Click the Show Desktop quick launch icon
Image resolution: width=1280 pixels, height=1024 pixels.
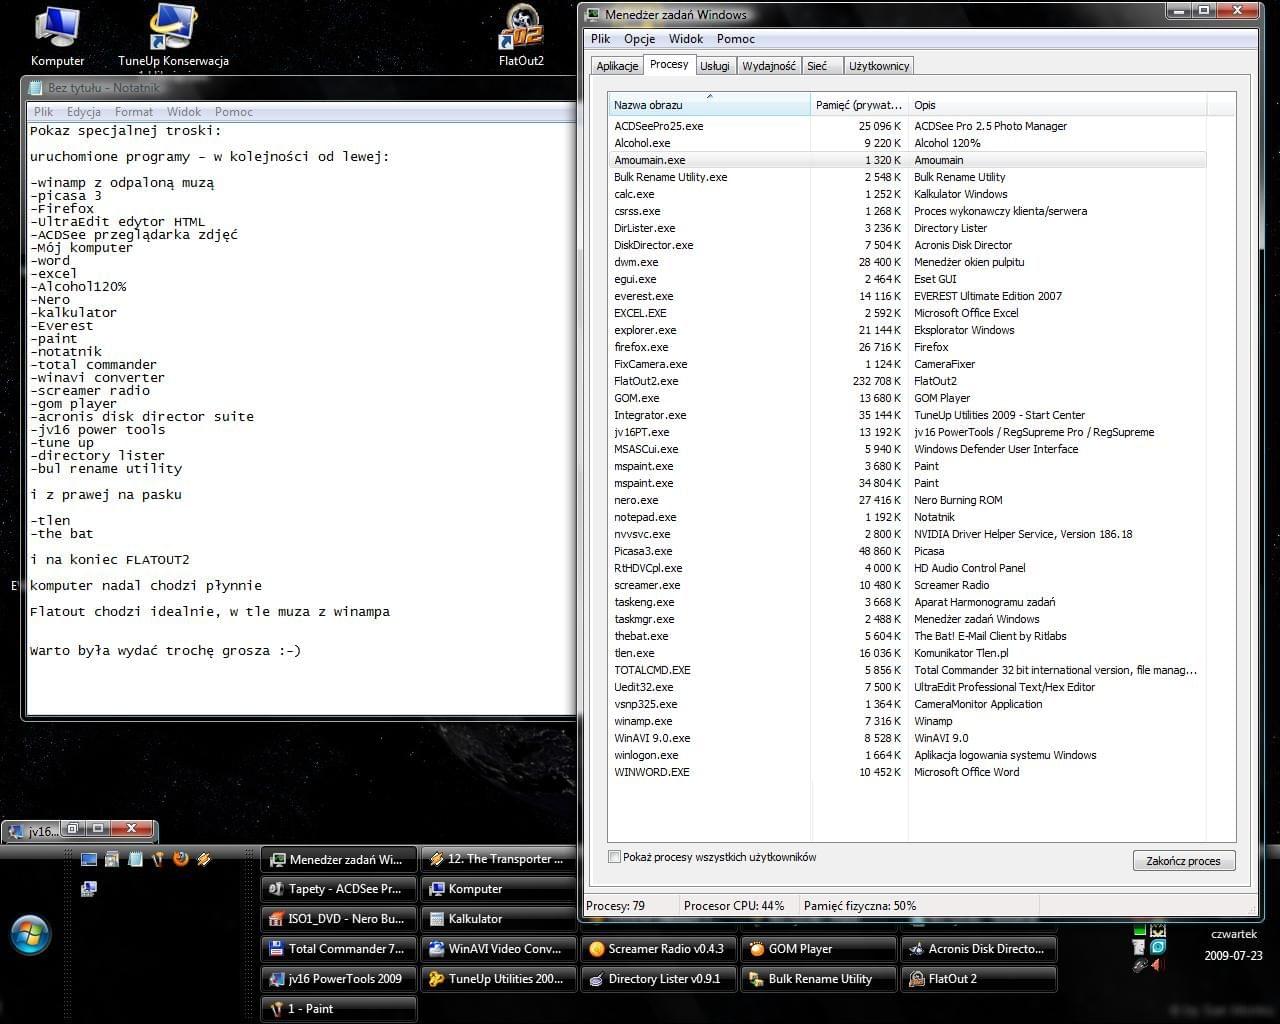point(89,859)
